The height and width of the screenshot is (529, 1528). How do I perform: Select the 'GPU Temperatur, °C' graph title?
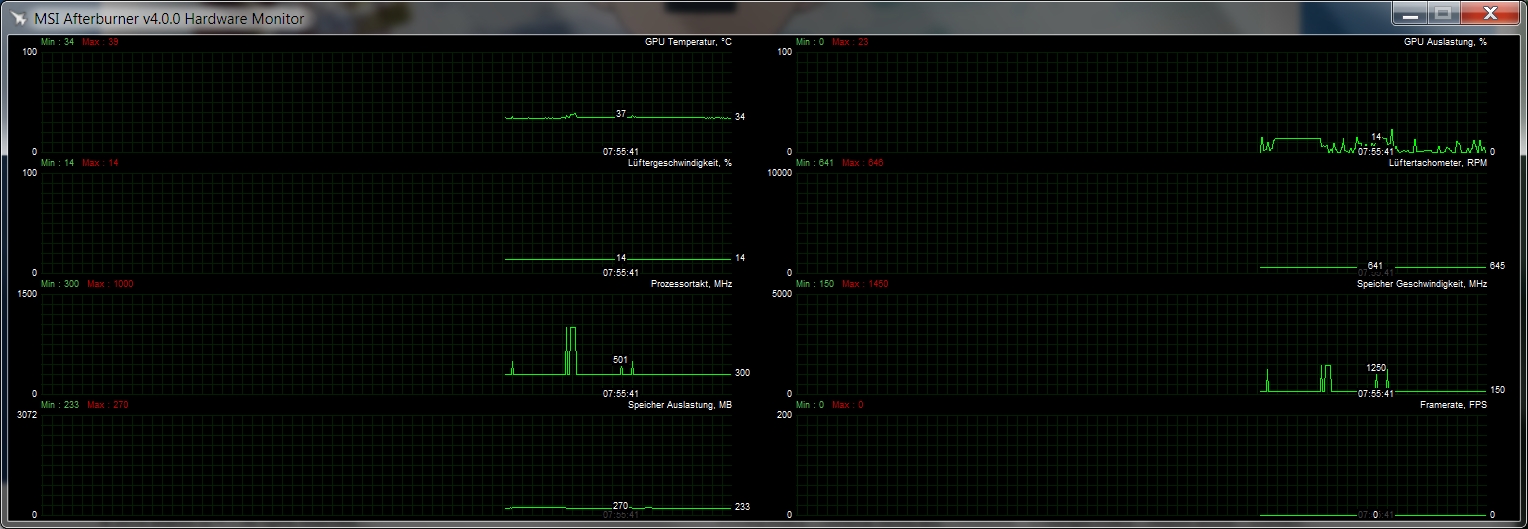688,42
